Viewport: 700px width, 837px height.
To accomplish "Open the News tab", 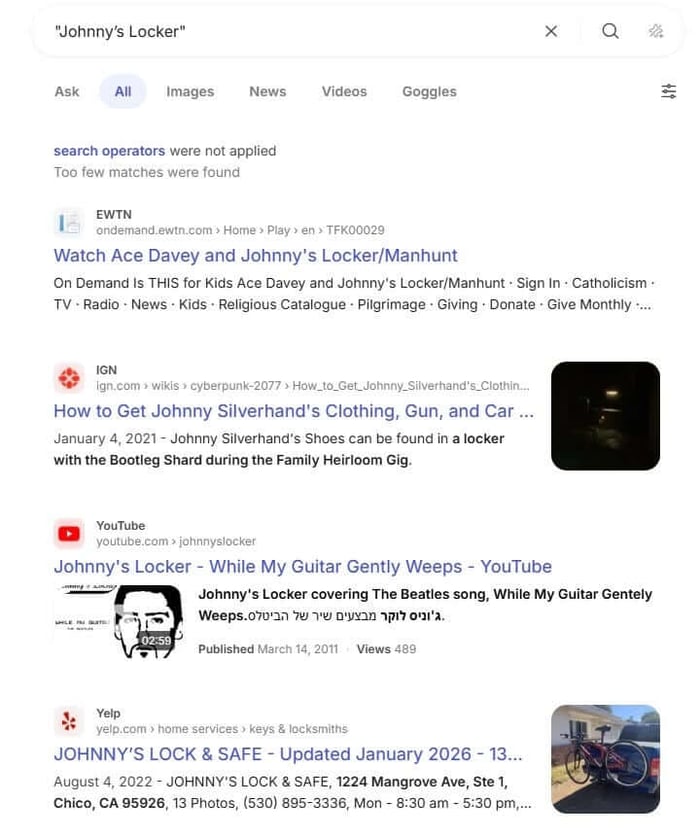I will tap(267, 91).
